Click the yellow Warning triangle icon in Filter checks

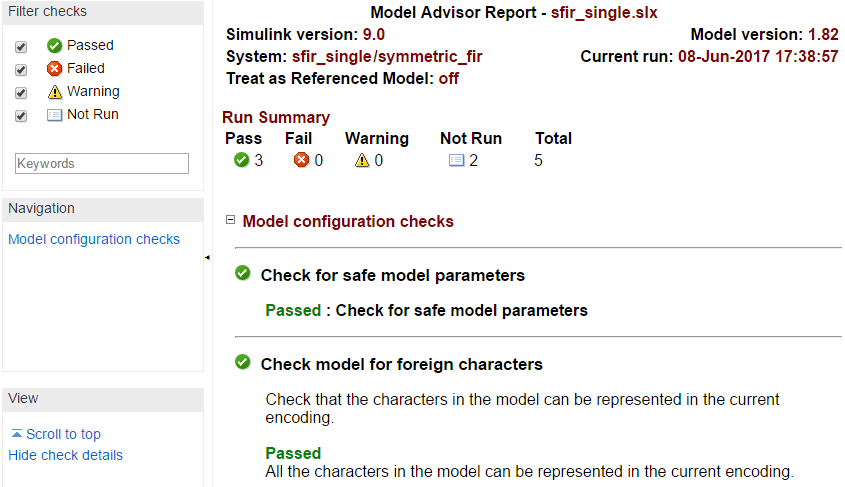point(54,92)
